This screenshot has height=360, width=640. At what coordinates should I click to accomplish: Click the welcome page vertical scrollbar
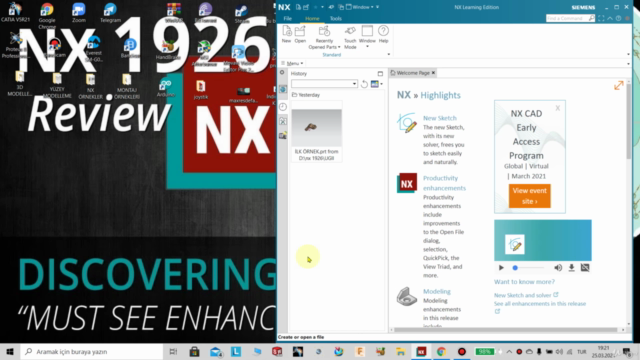click(629, 122)
